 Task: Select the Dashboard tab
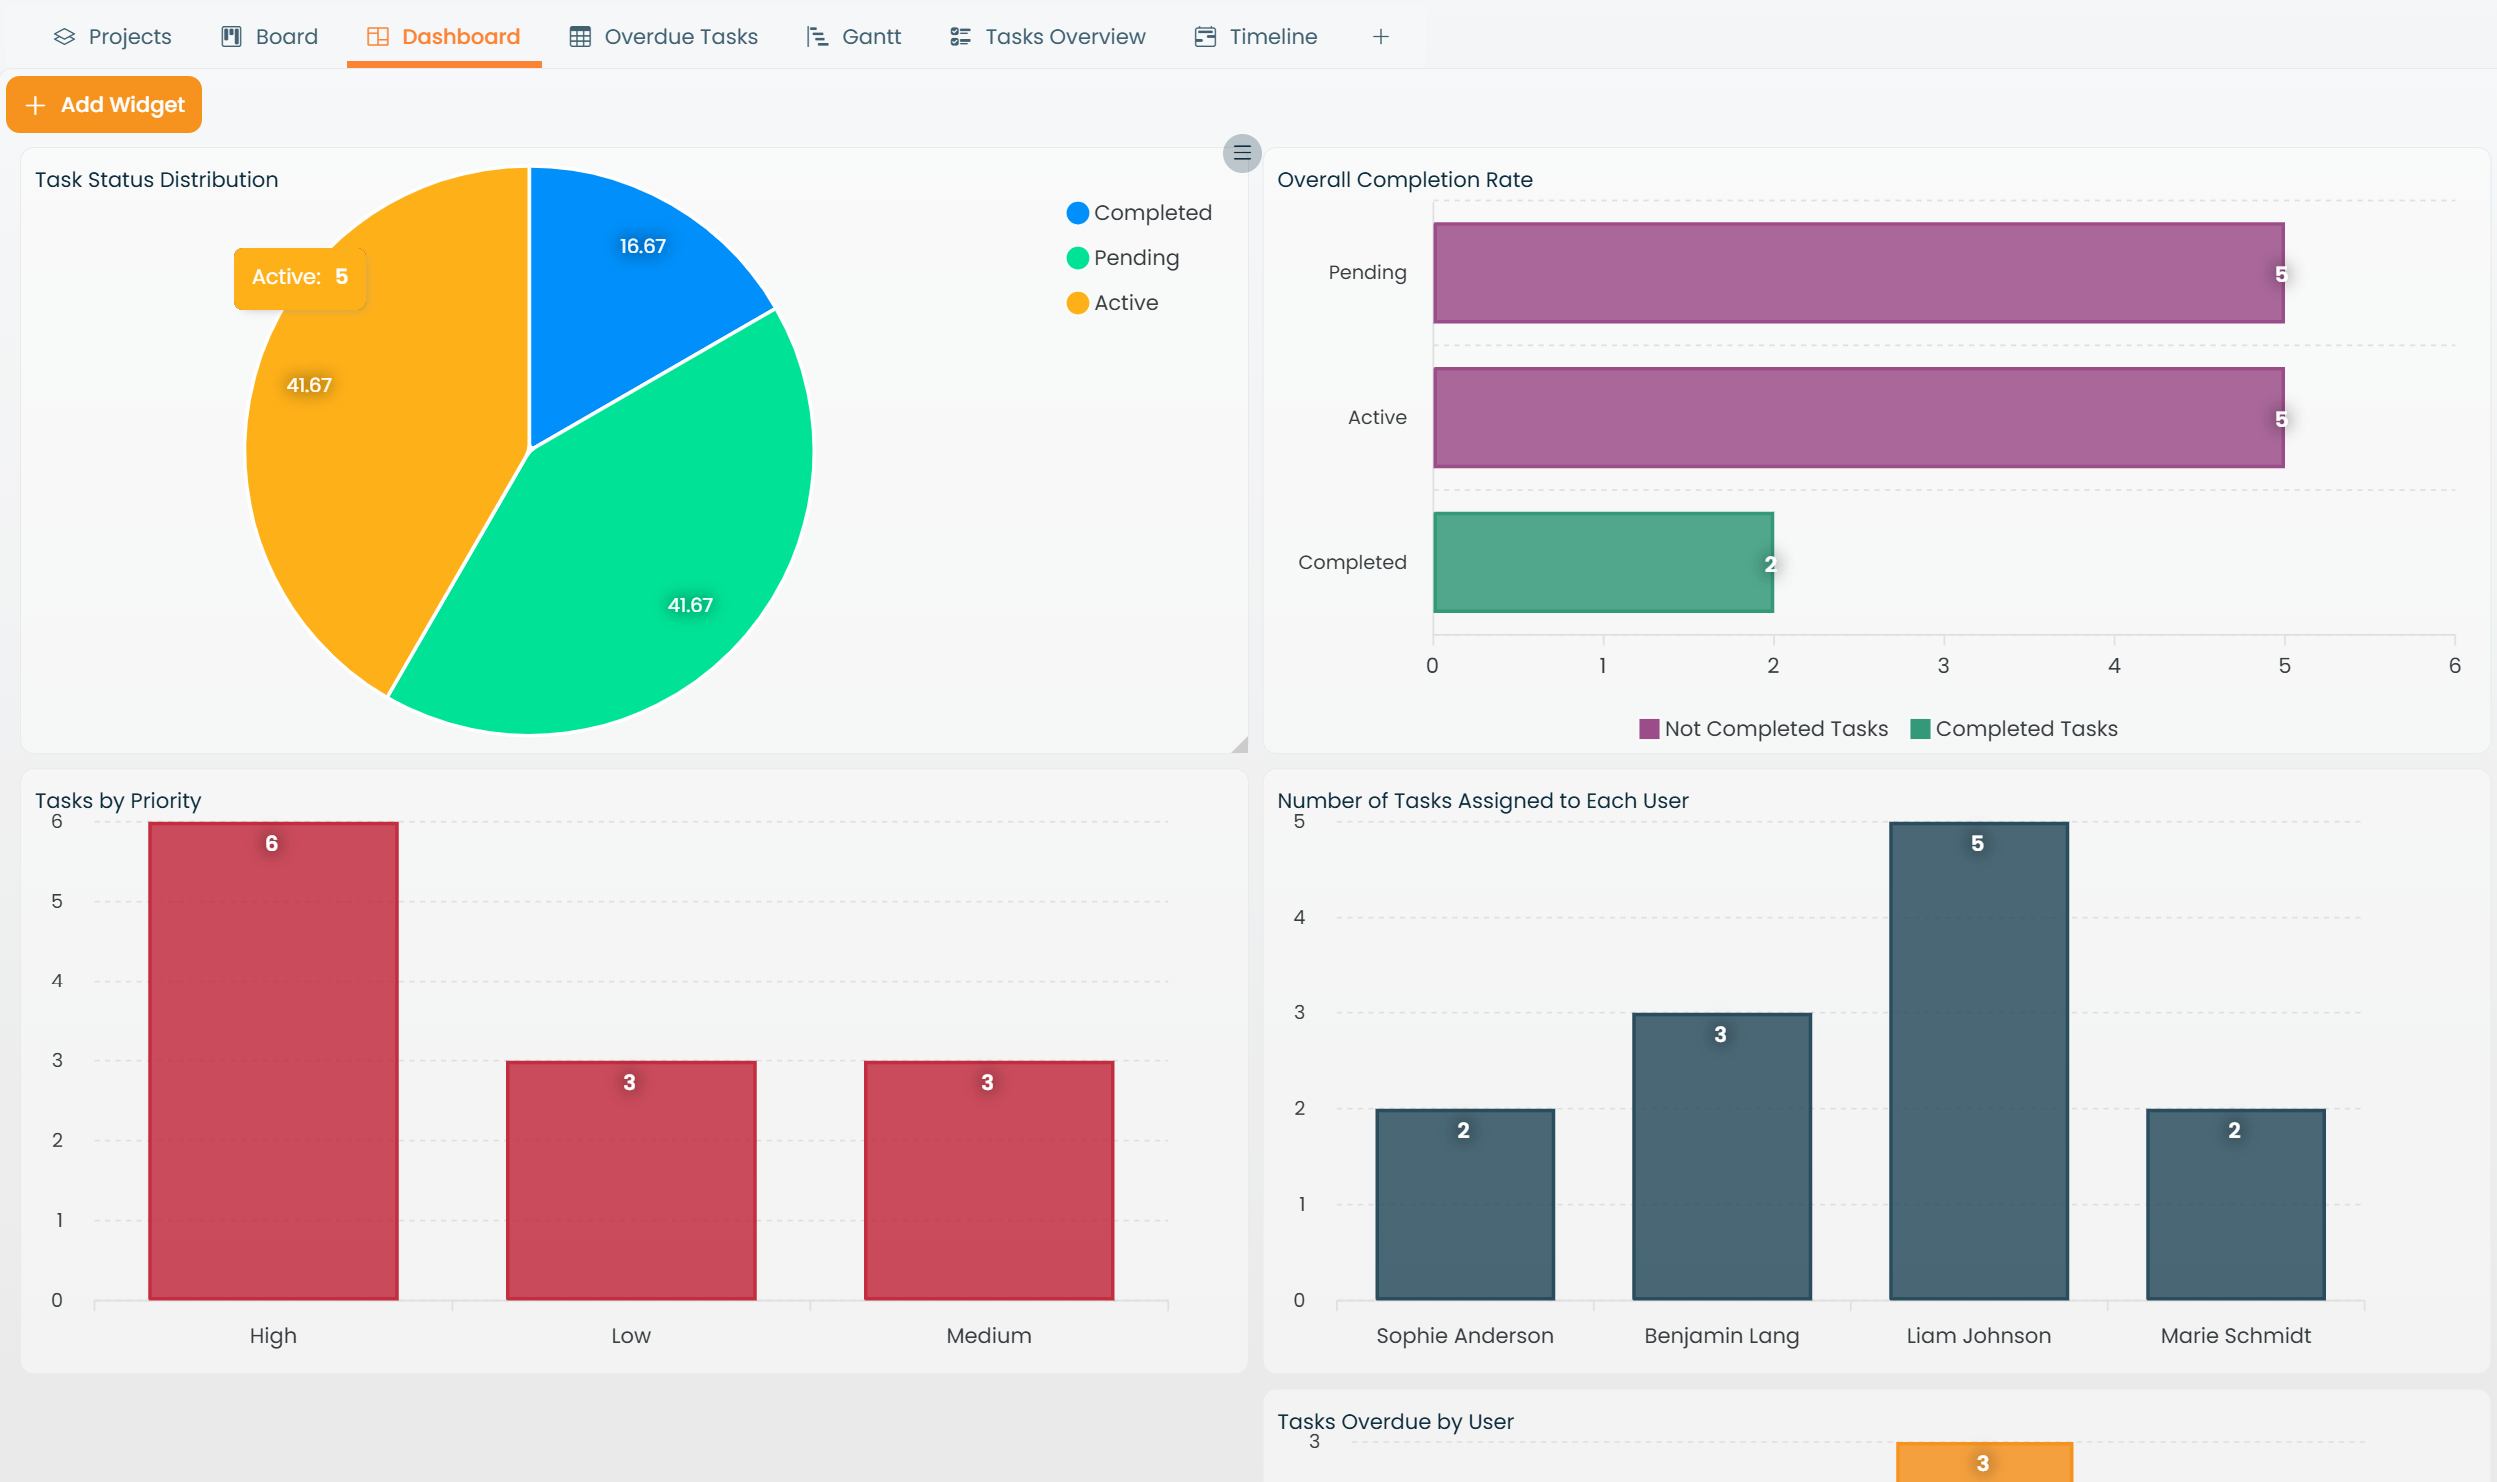tap(444, 37)
